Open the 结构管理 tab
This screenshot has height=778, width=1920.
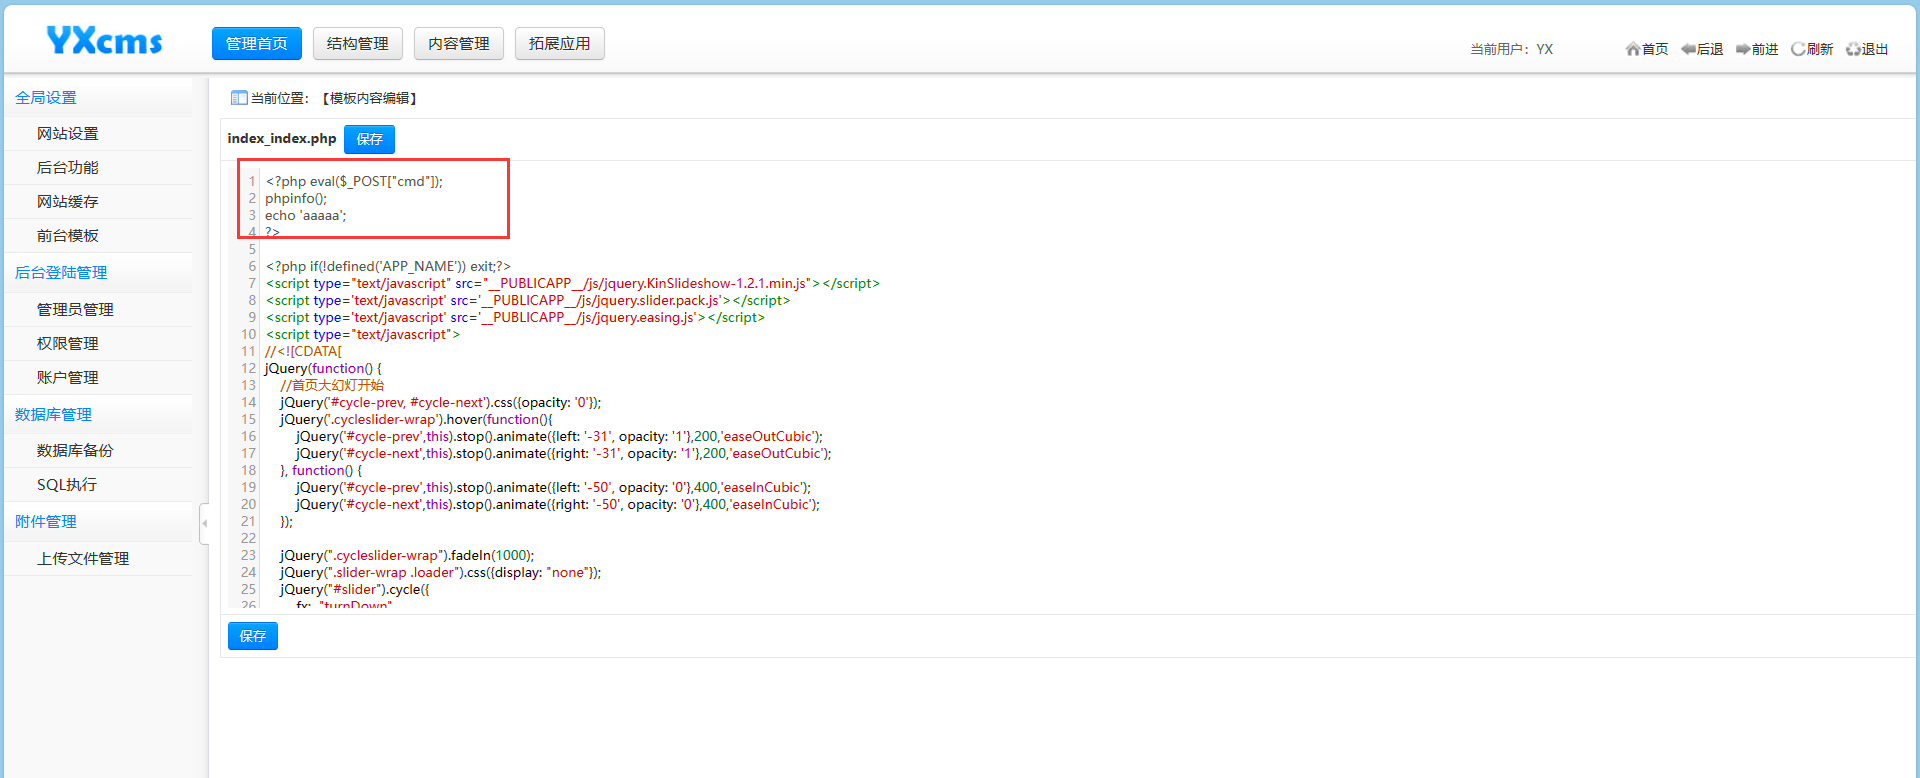pyautogui.click(x=357, y=44)
